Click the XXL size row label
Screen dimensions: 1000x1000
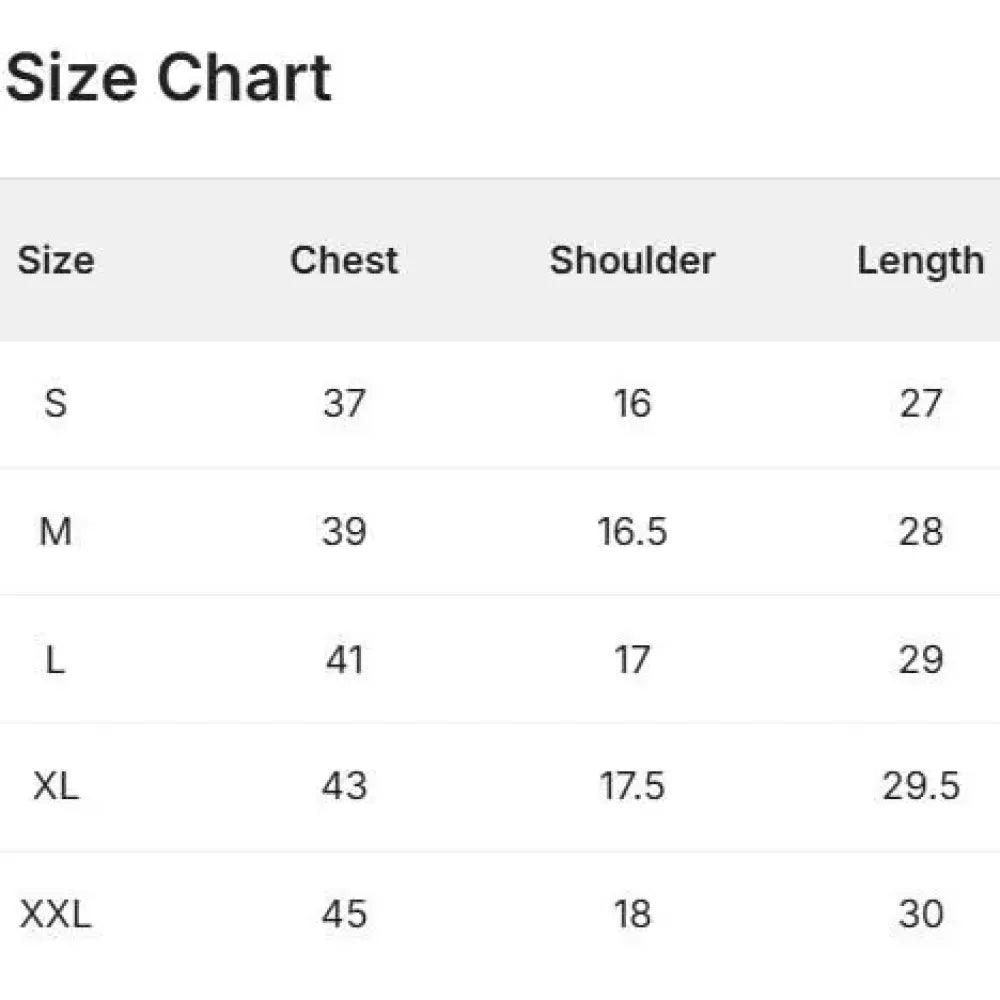tap(55, 914)
